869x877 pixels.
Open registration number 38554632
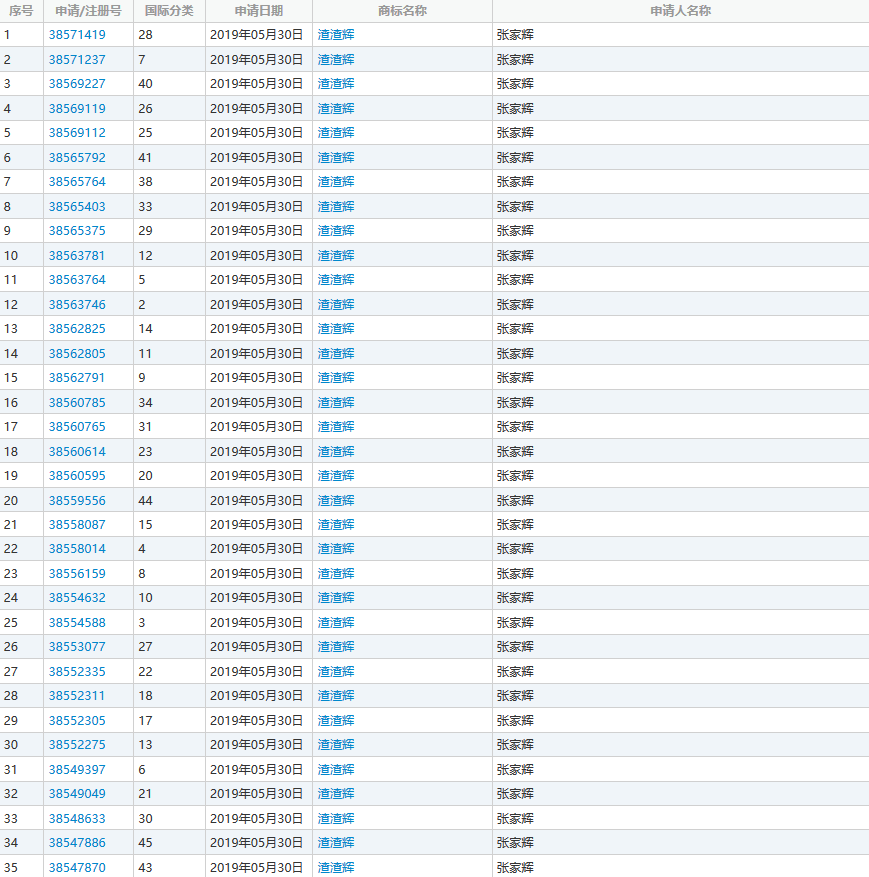(77, 598)
